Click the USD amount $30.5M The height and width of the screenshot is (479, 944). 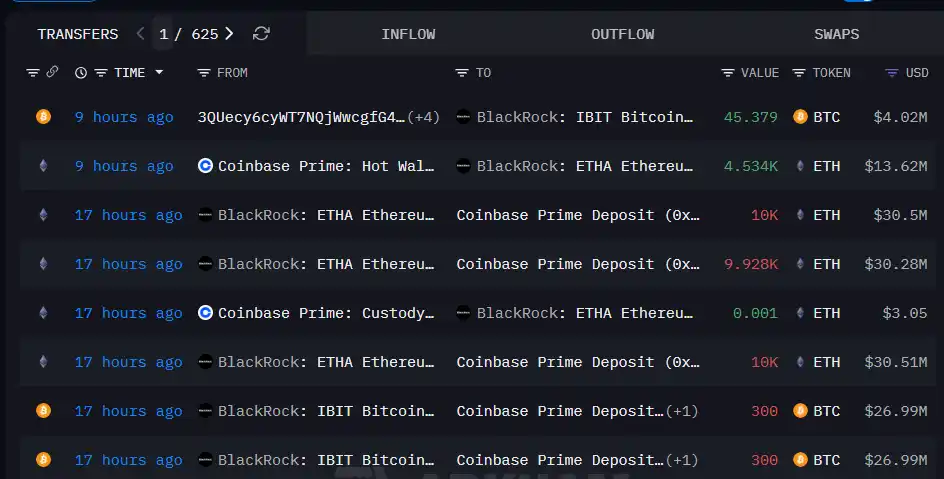(900, 215)
